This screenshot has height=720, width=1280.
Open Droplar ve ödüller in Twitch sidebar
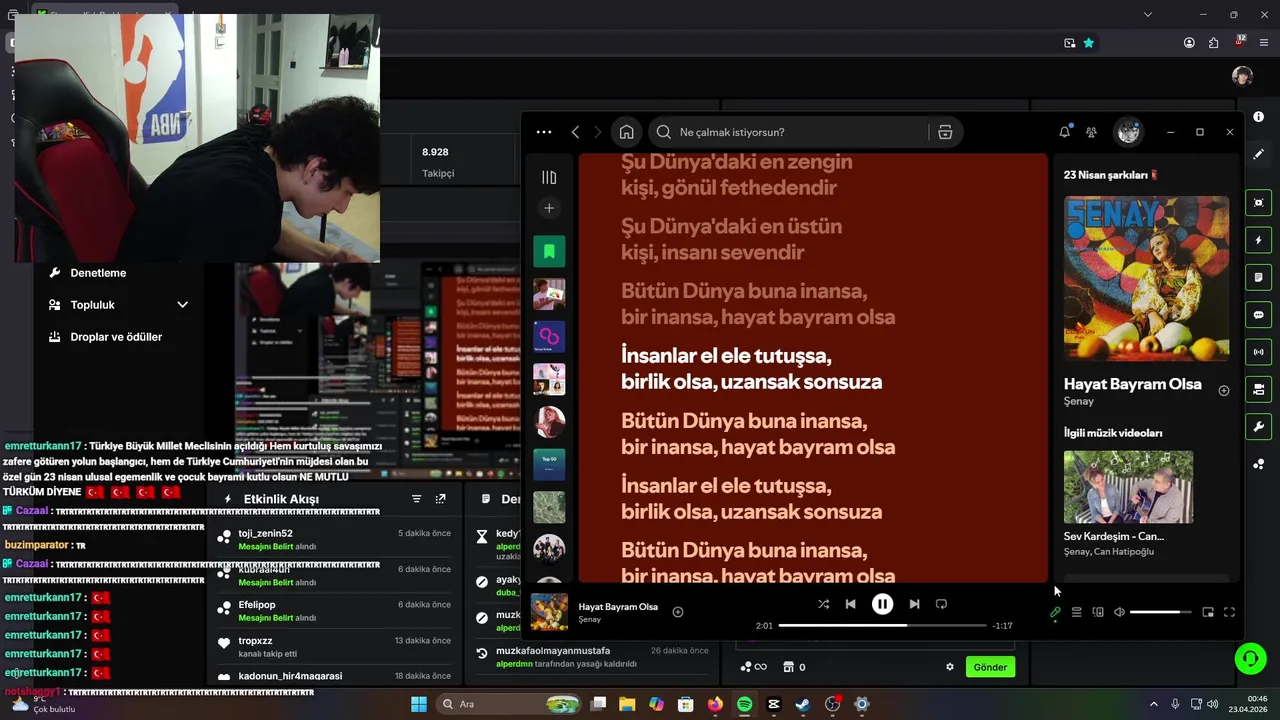point(116,337)
